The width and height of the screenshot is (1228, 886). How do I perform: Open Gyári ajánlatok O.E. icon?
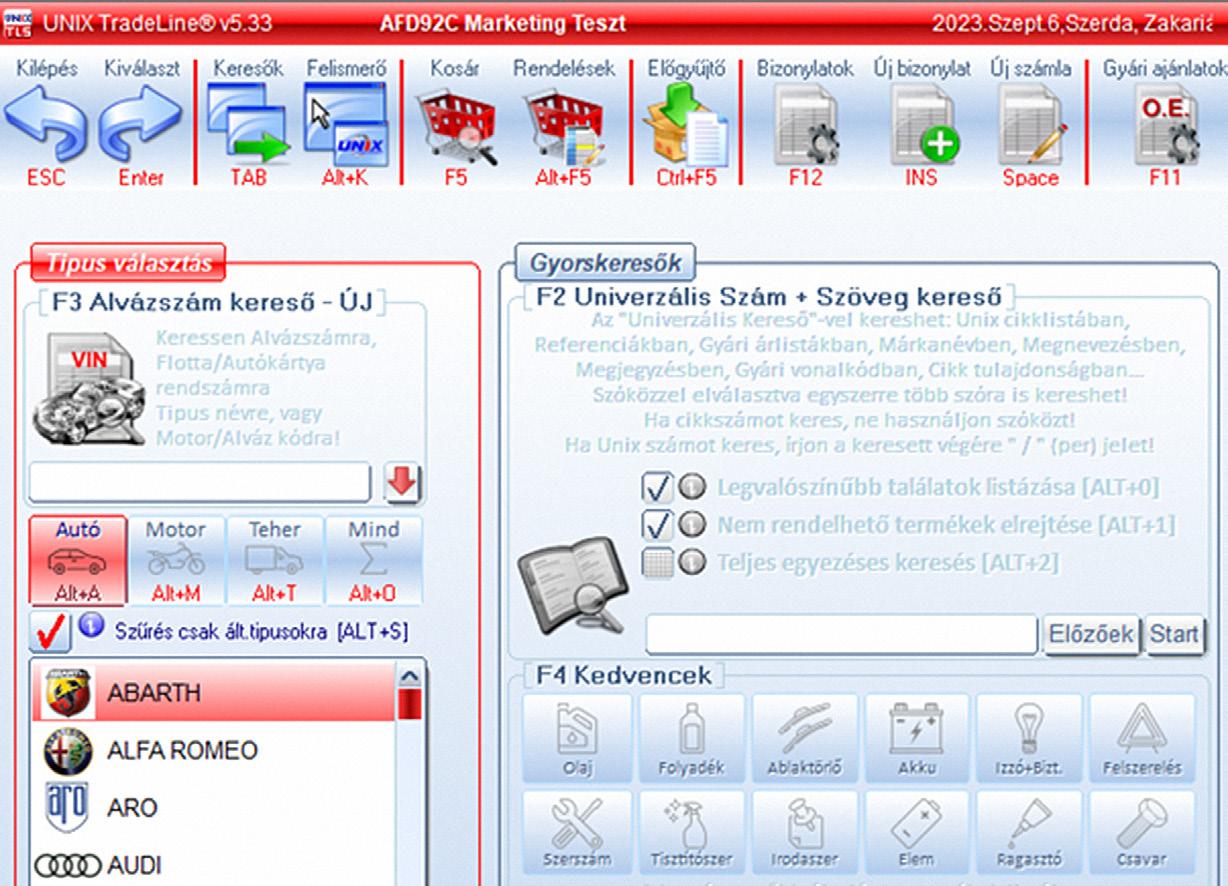tap(1164, 126)
